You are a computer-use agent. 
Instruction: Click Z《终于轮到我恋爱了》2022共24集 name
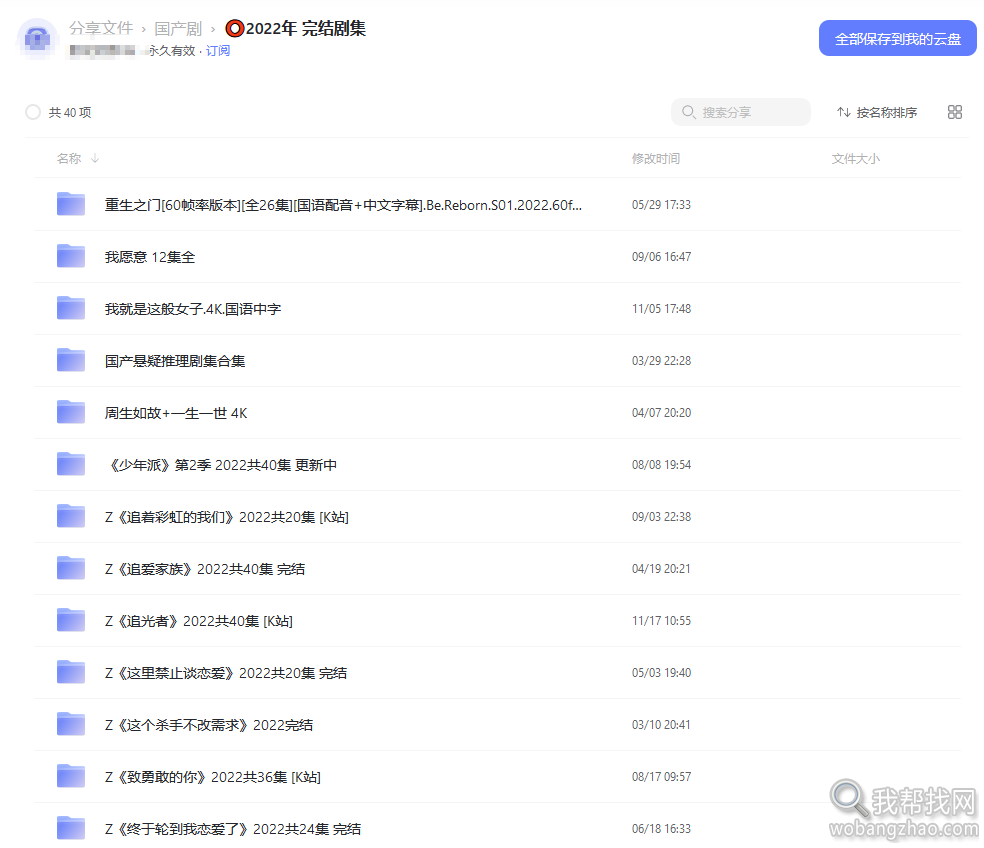coord(233,829)
